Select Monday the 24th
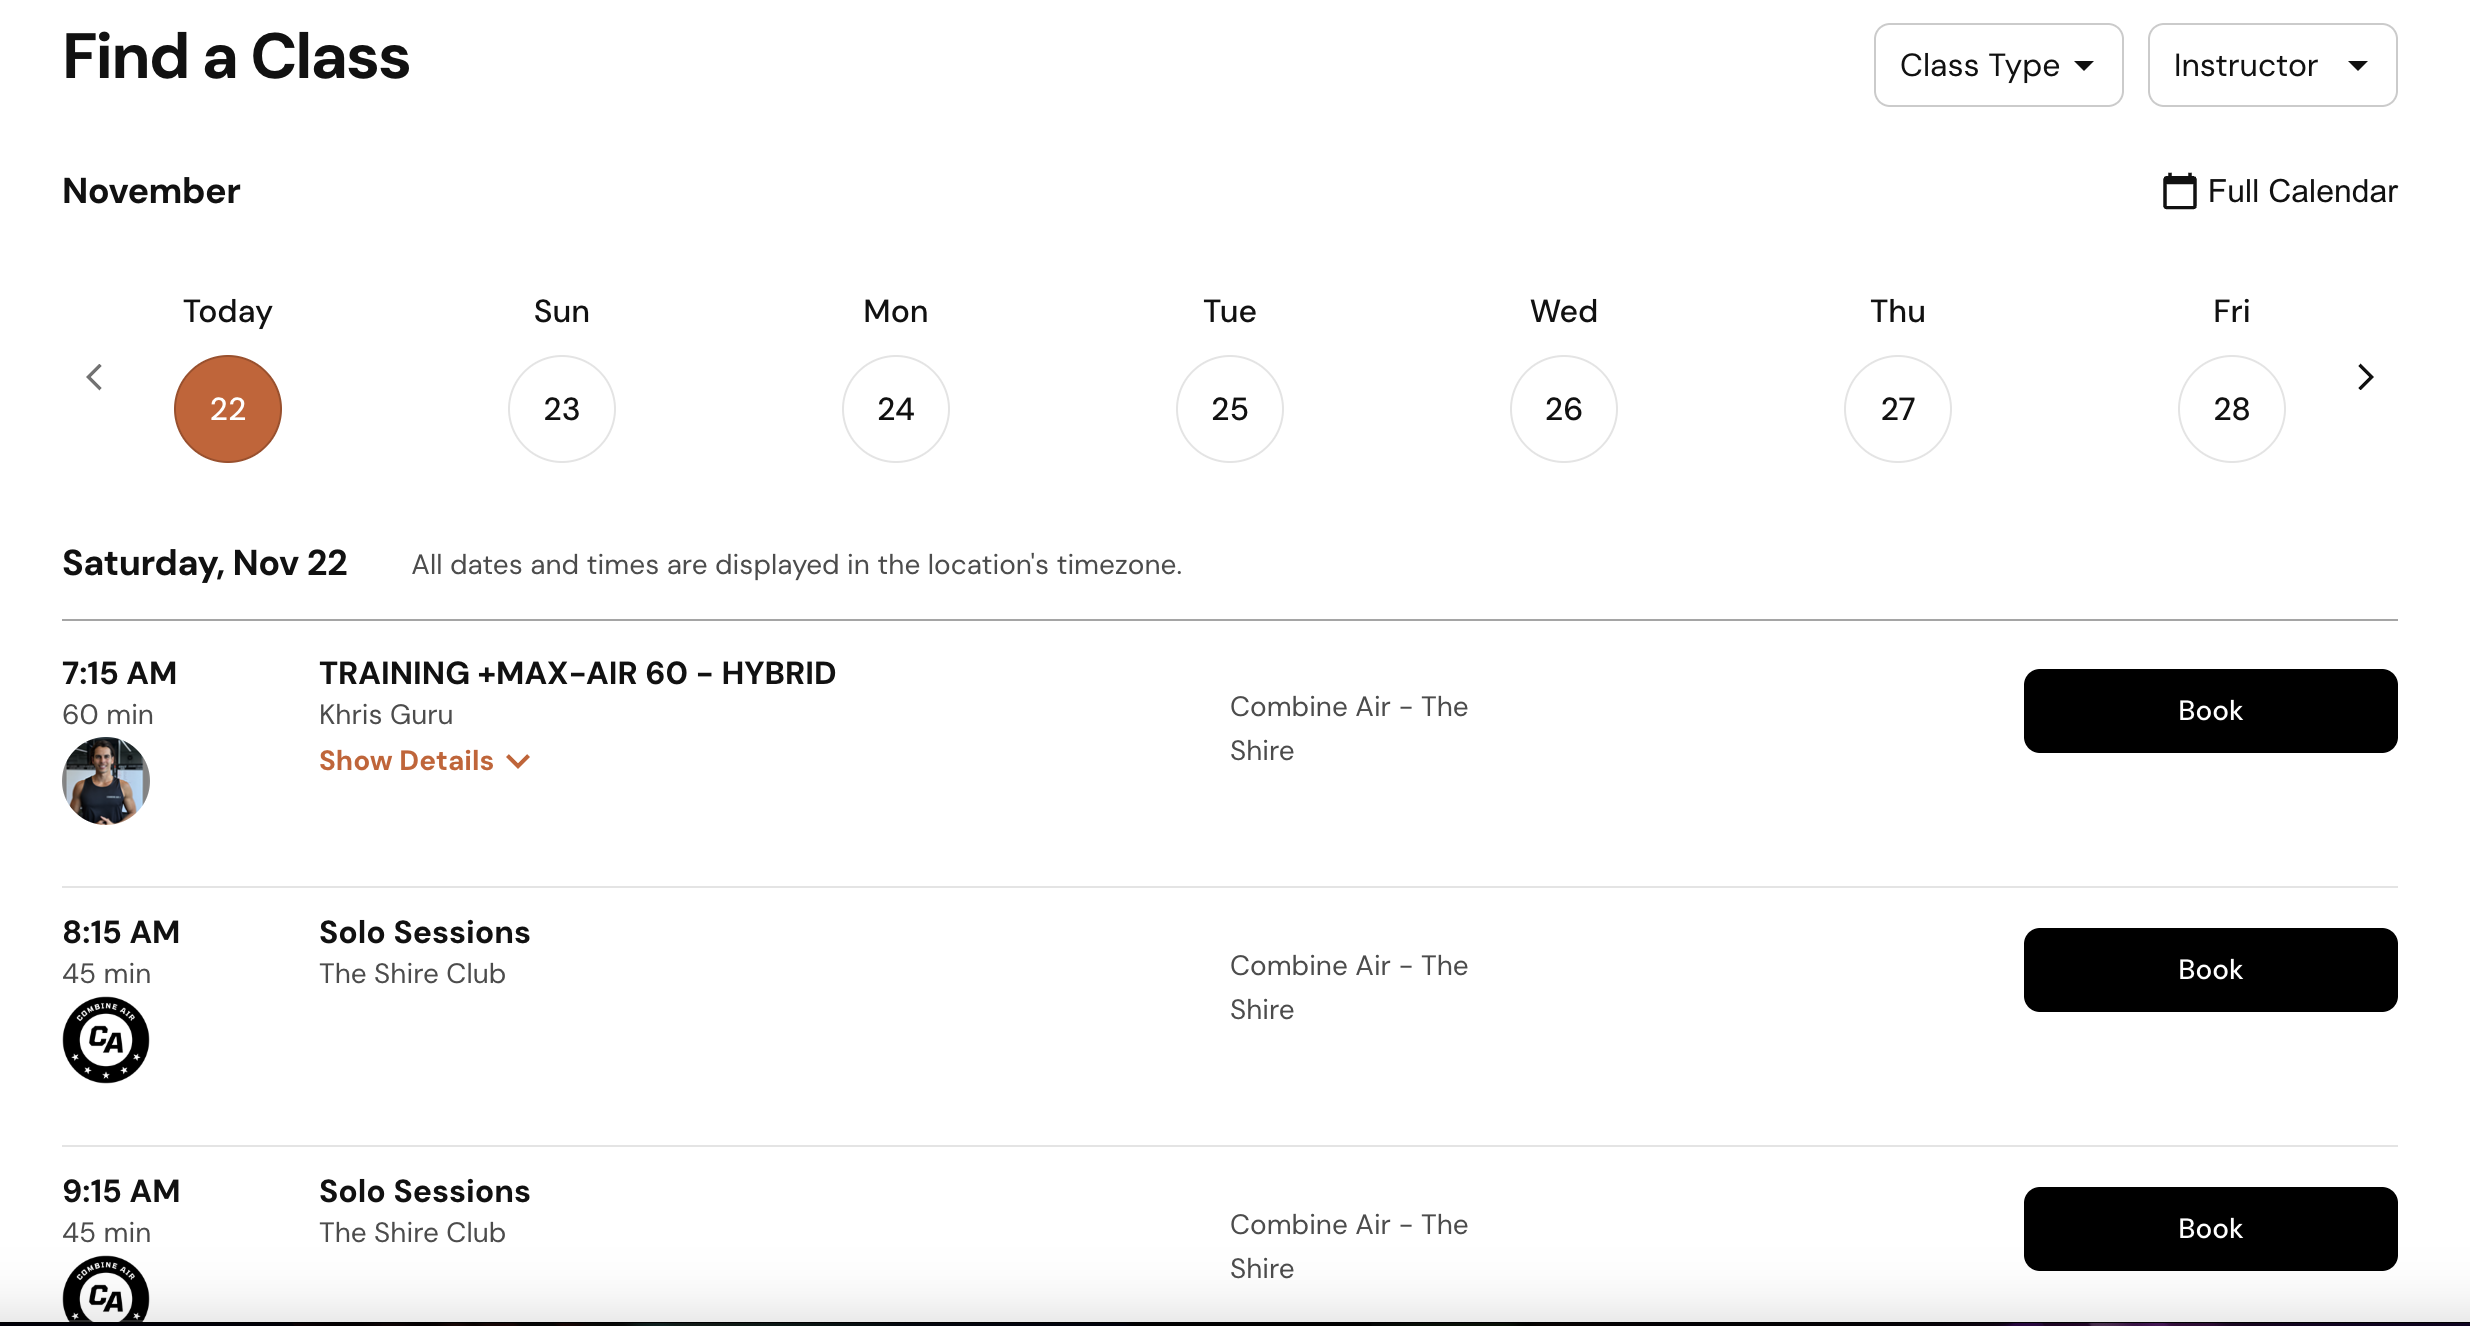This screenshot has width=2470, height=1326. click(x=896, y=409)
